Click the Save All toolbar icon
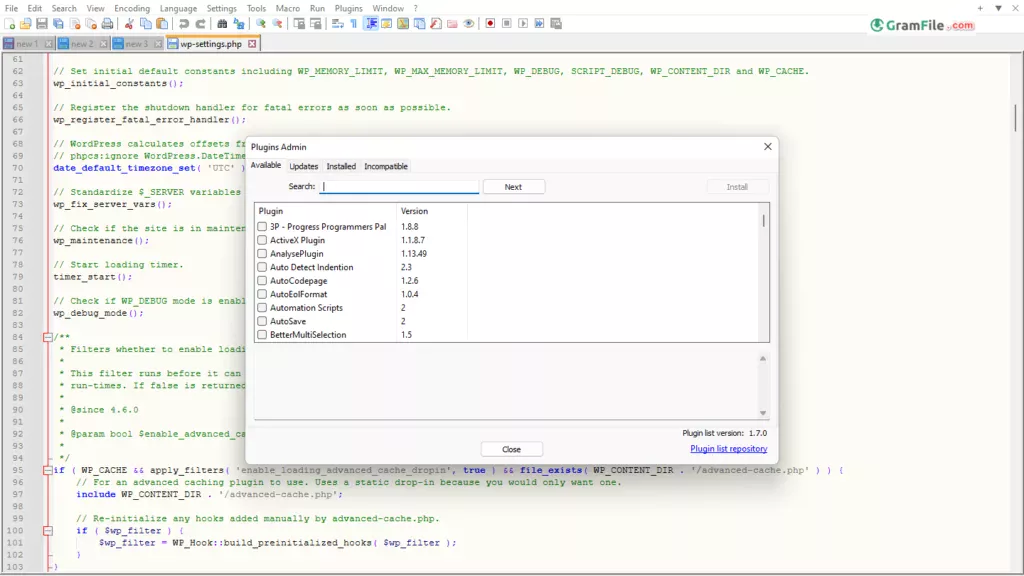This screenshot has width=1024, height=576. tap(58, 24)
